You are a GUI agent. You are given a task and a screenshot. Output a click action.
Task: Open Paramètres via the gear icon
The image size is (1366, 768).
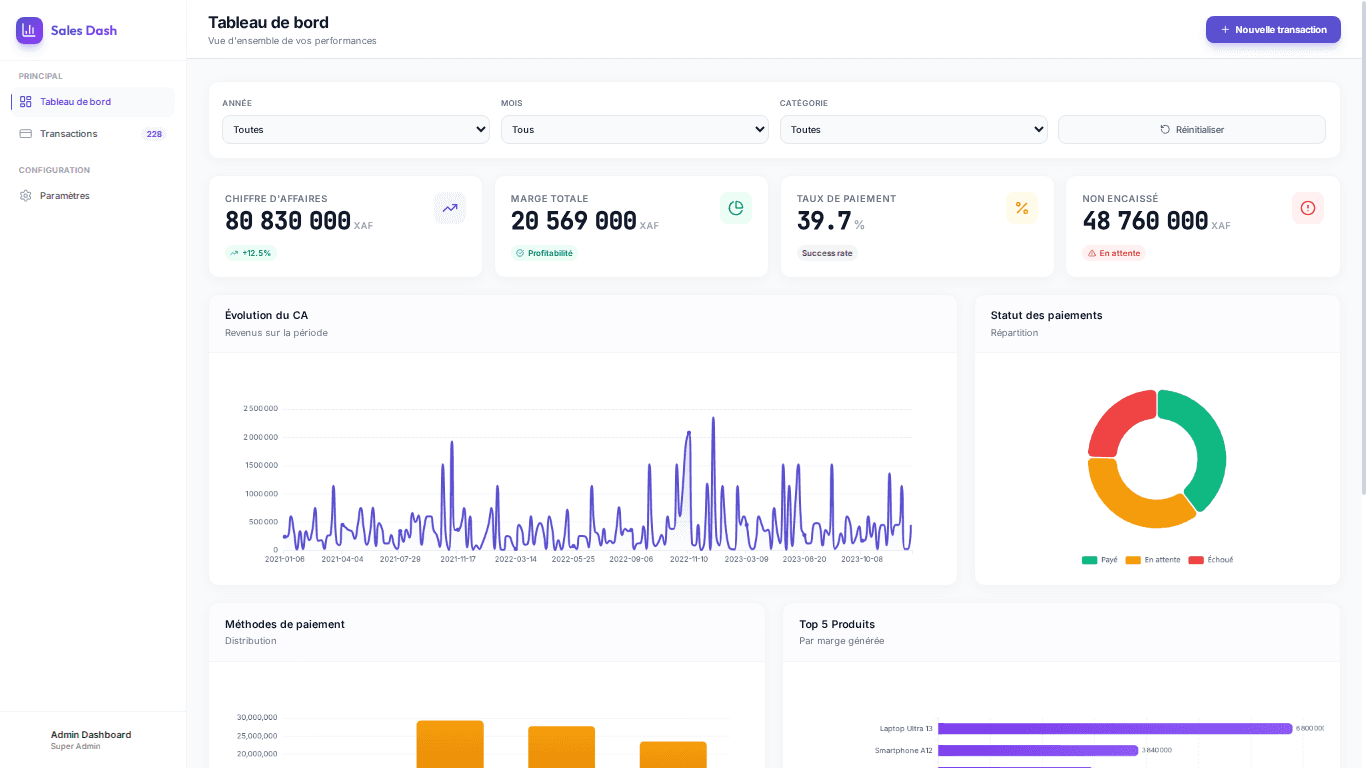point(24,195)
